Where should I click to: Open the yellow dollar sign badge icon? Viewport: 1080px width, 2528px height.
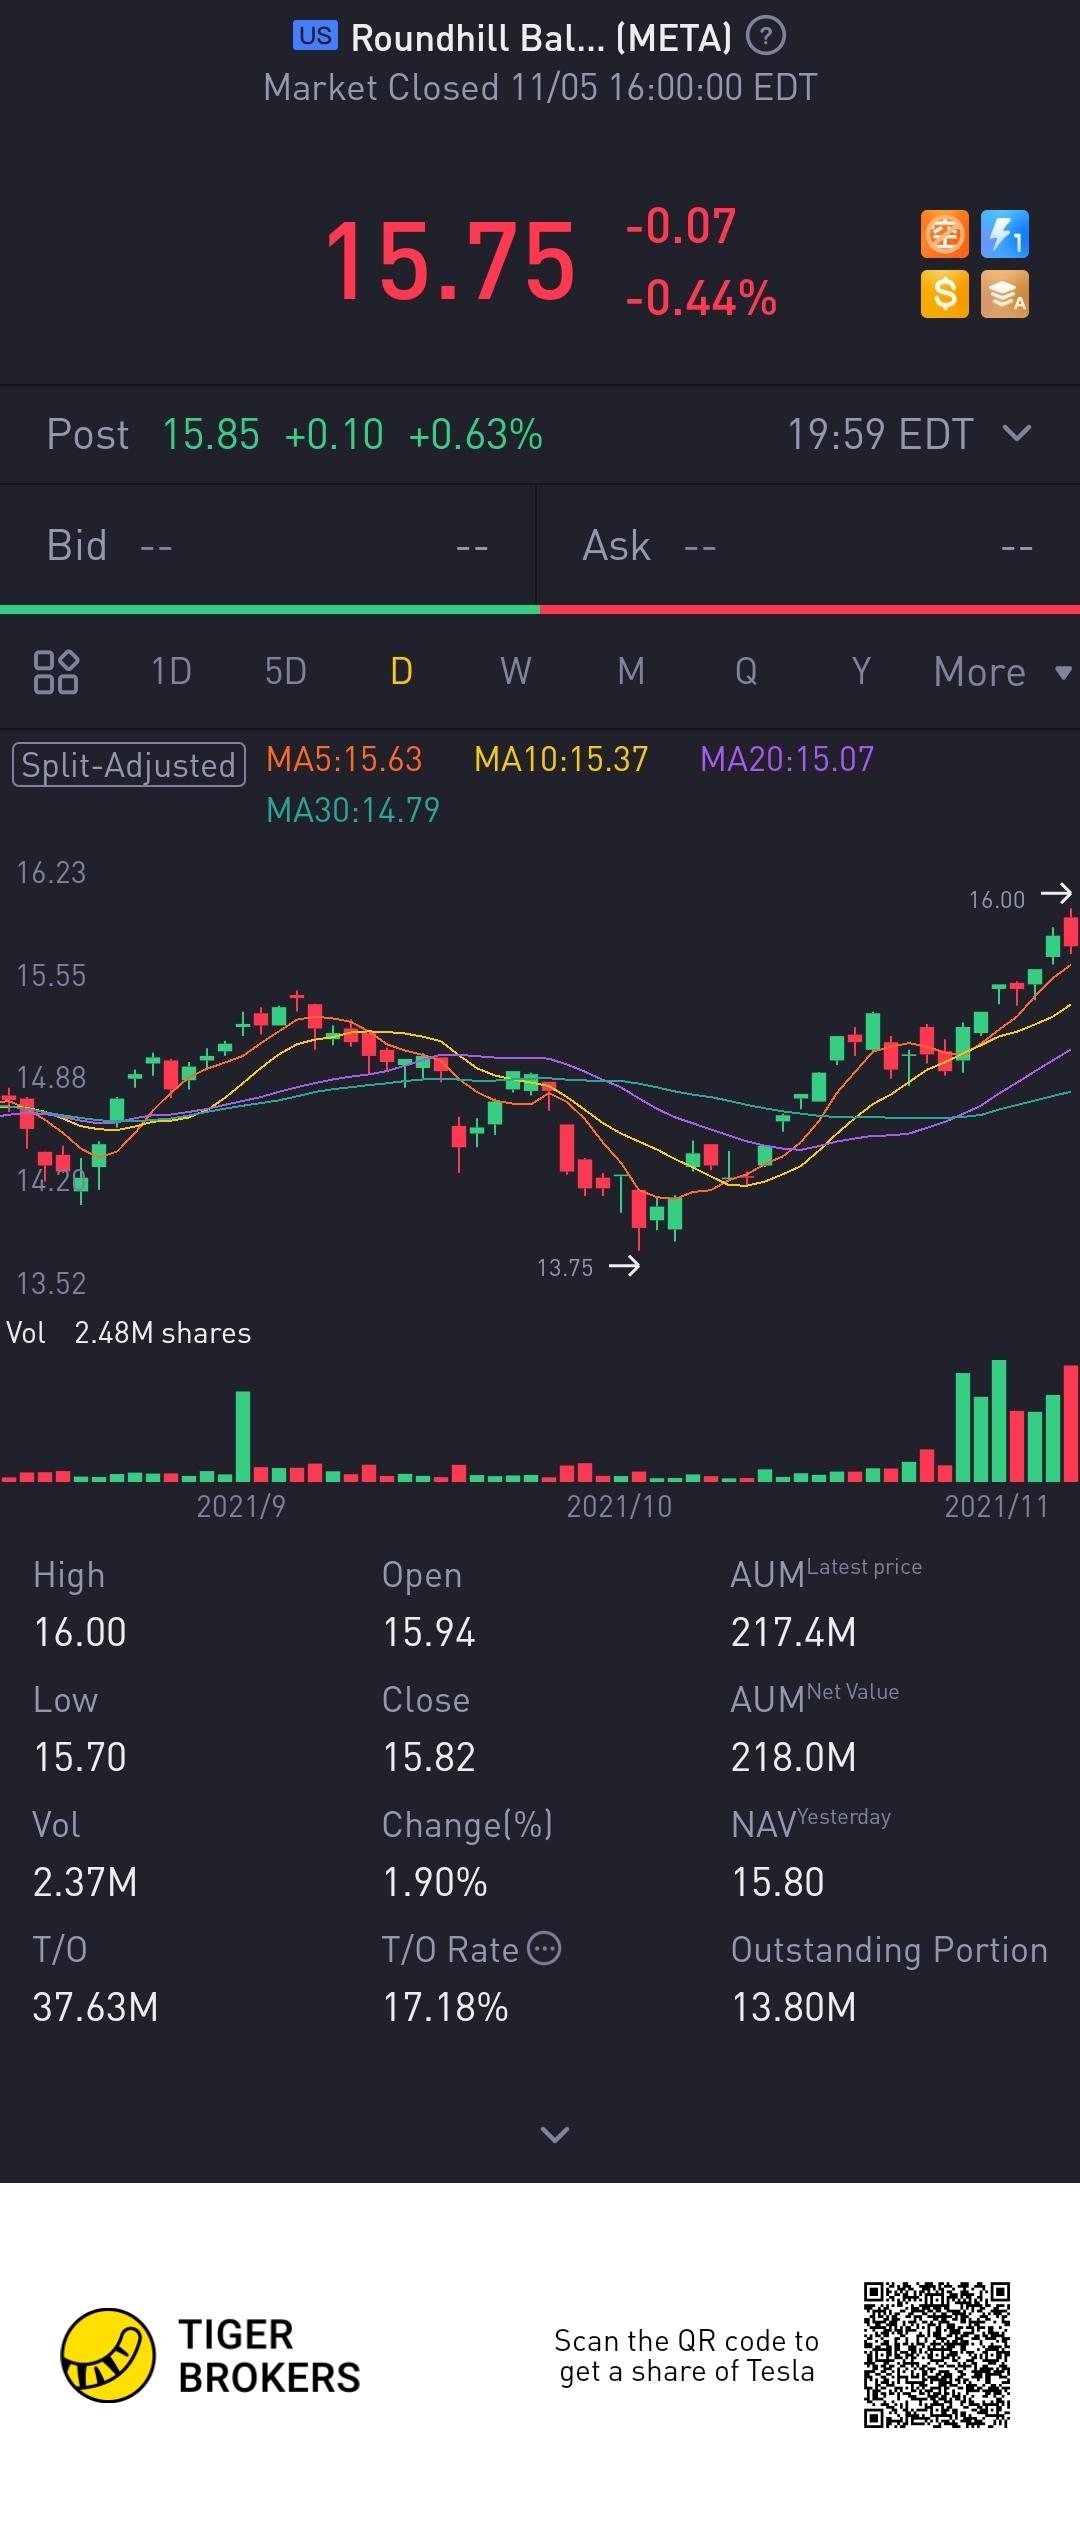[x=945, y=294]
